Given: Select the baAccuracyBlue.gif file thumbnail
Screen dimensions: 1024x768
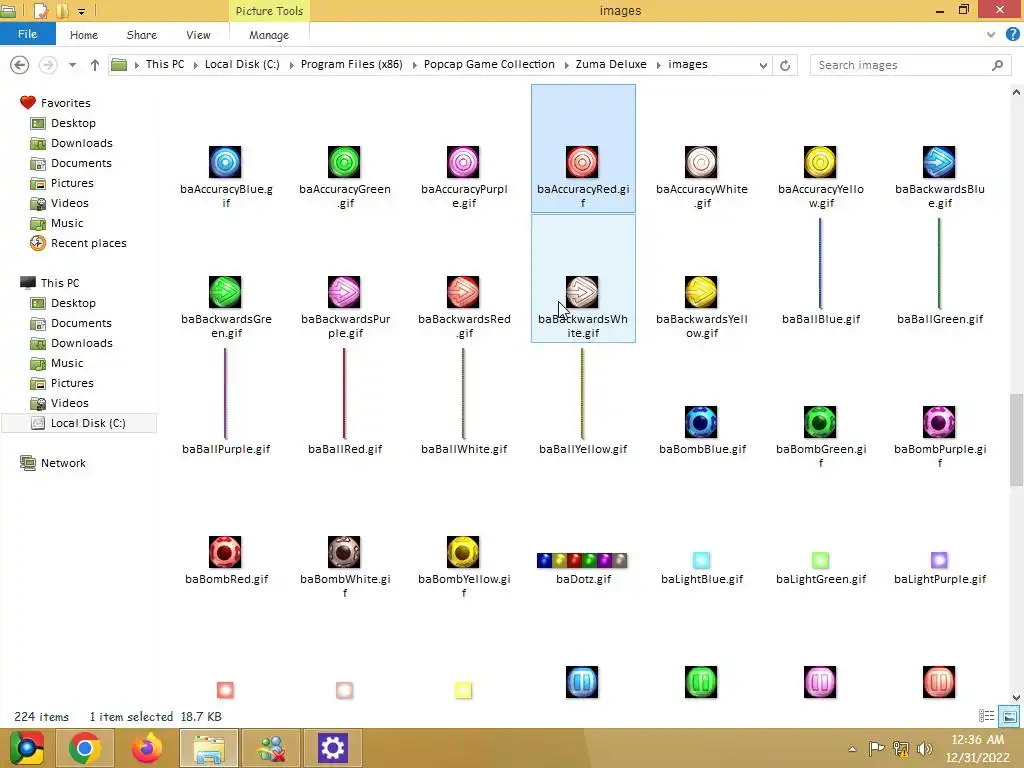Looking at the screenshot, I should (225, 162).
